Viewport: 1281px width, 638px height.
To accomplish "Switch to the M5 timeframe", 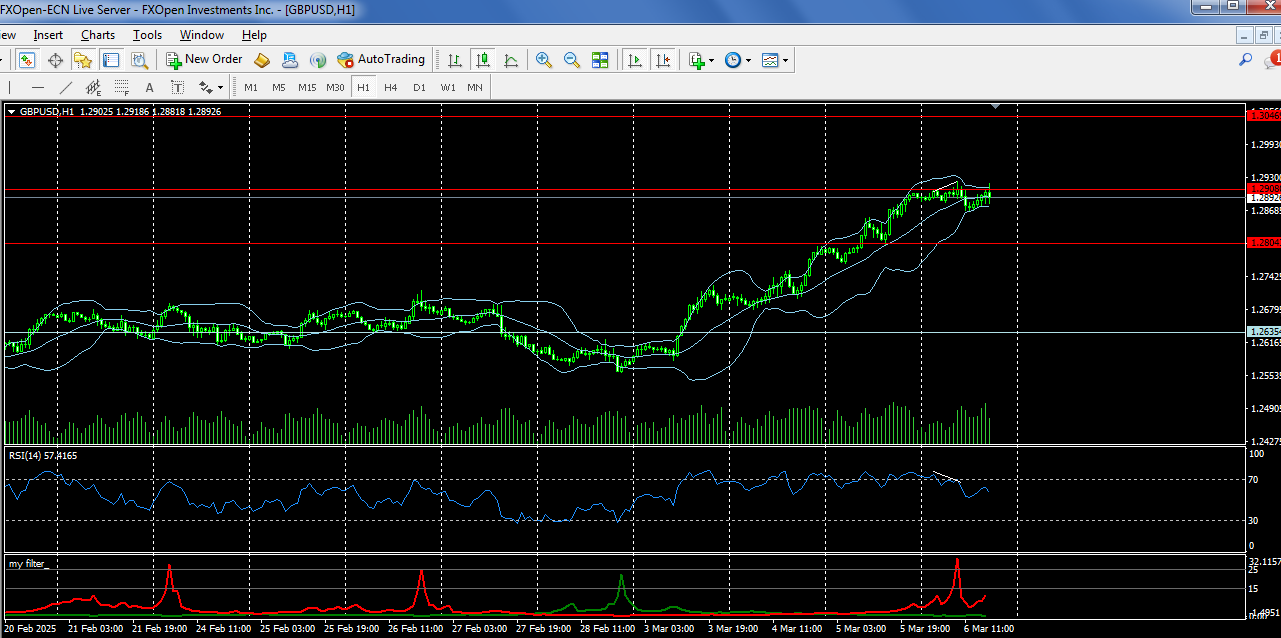I will tap(279, 88).
